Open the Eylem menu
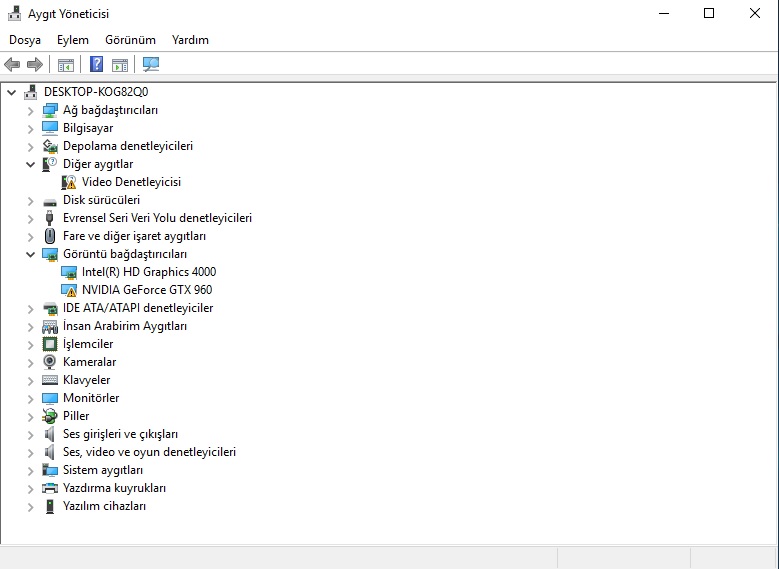Image resolution: width=779 pixels, height=569 pixels. (x=73, y=40)
